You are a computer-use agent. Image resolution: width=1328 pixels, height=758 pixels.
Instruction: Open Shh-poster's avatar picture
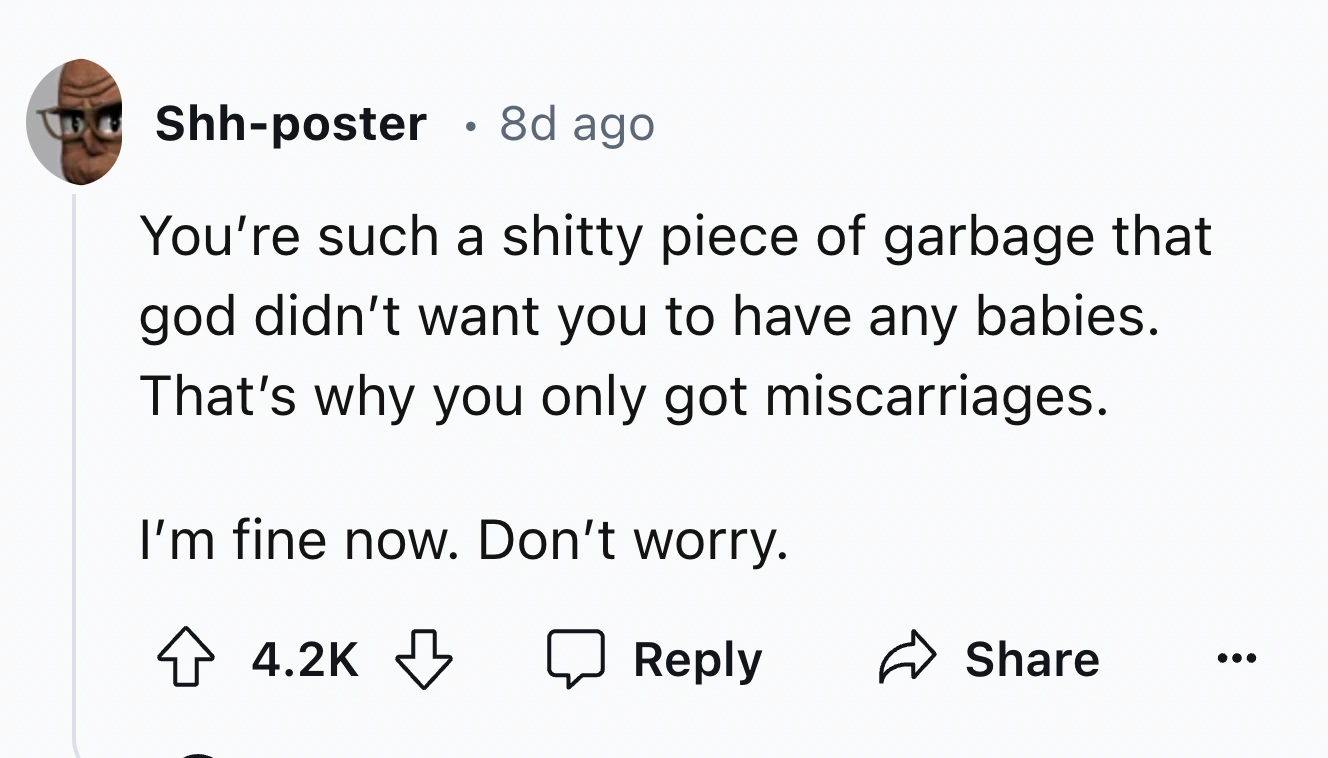[74, 122]
